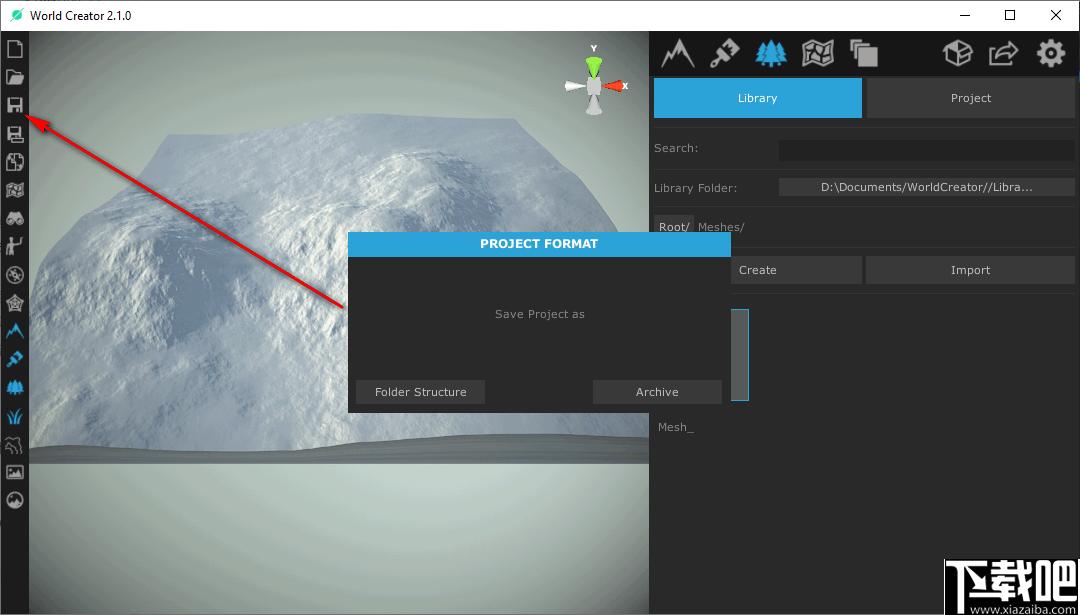Viewport: 1080px width, 615px height.
Task: Choose Archive project format
Action: pyautogui.click(x=657, y=392)
